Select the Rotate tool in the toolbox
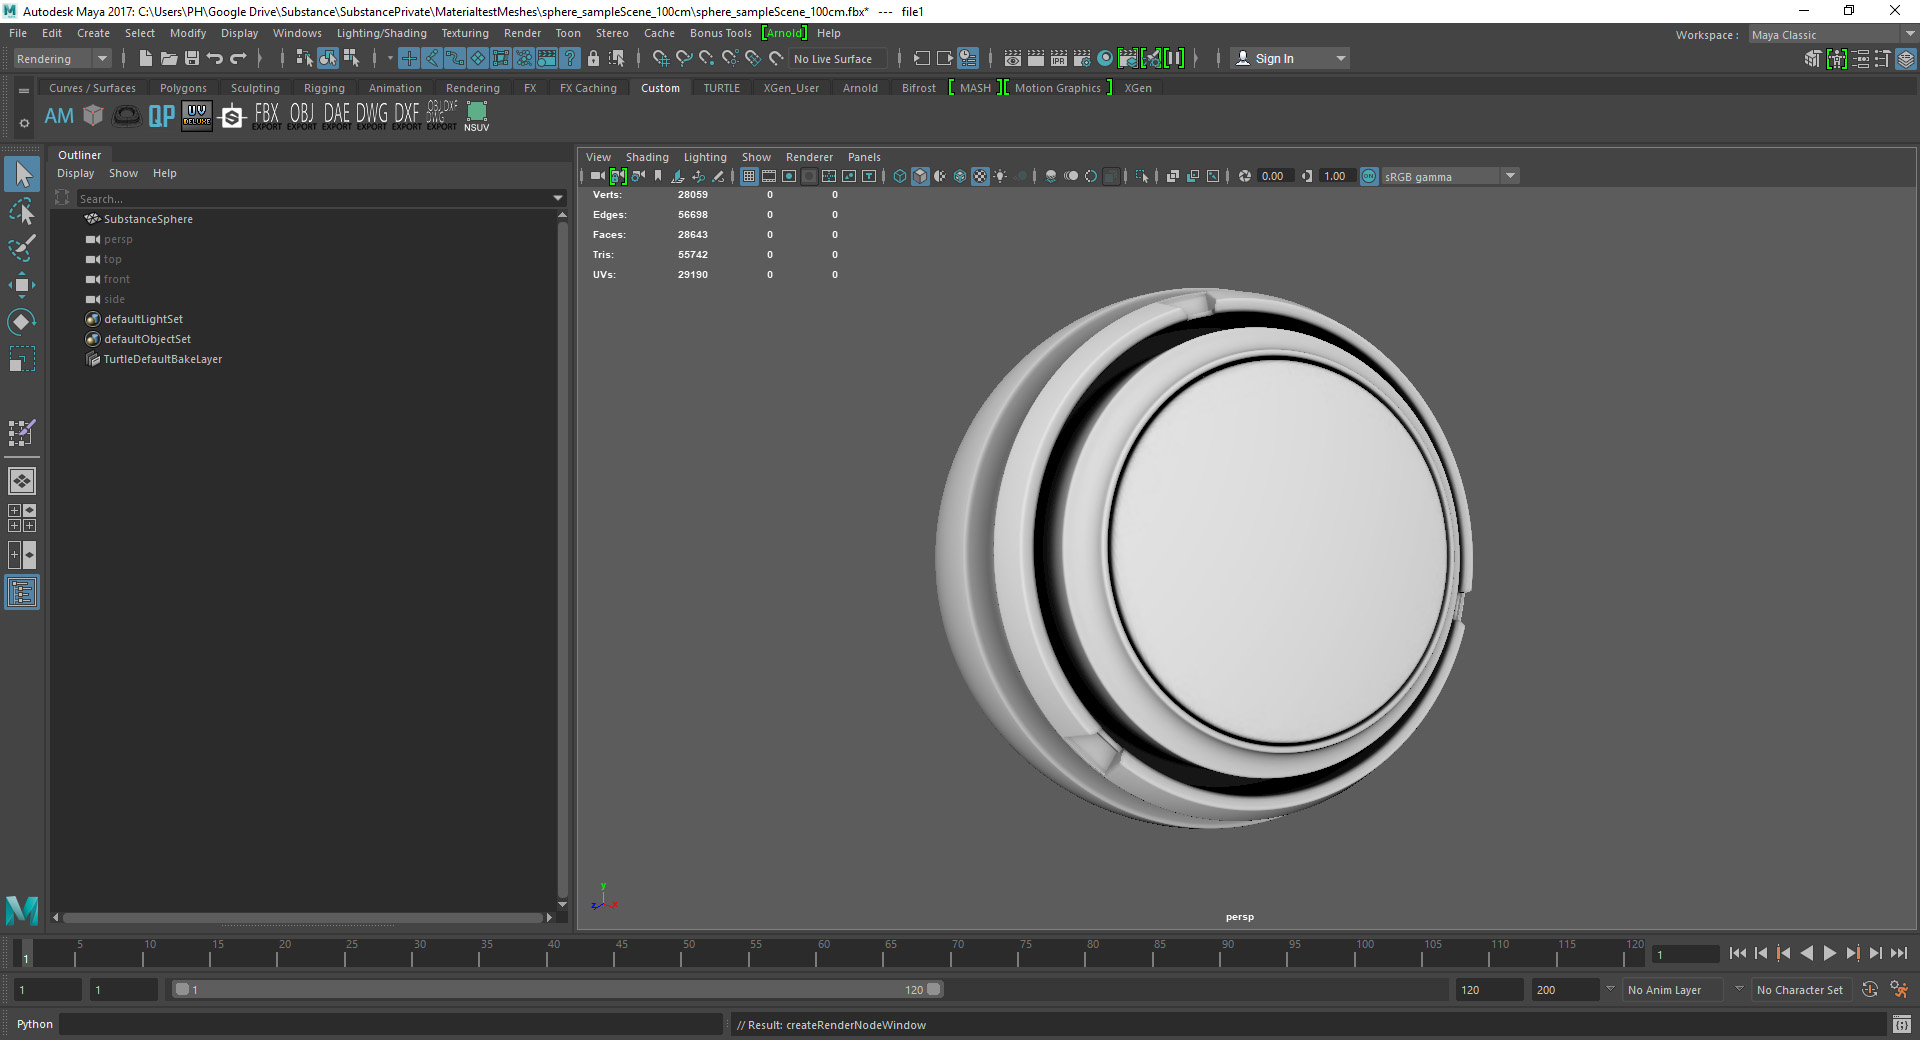This screenshot has height=1040, width=1920. coord(21,322)
